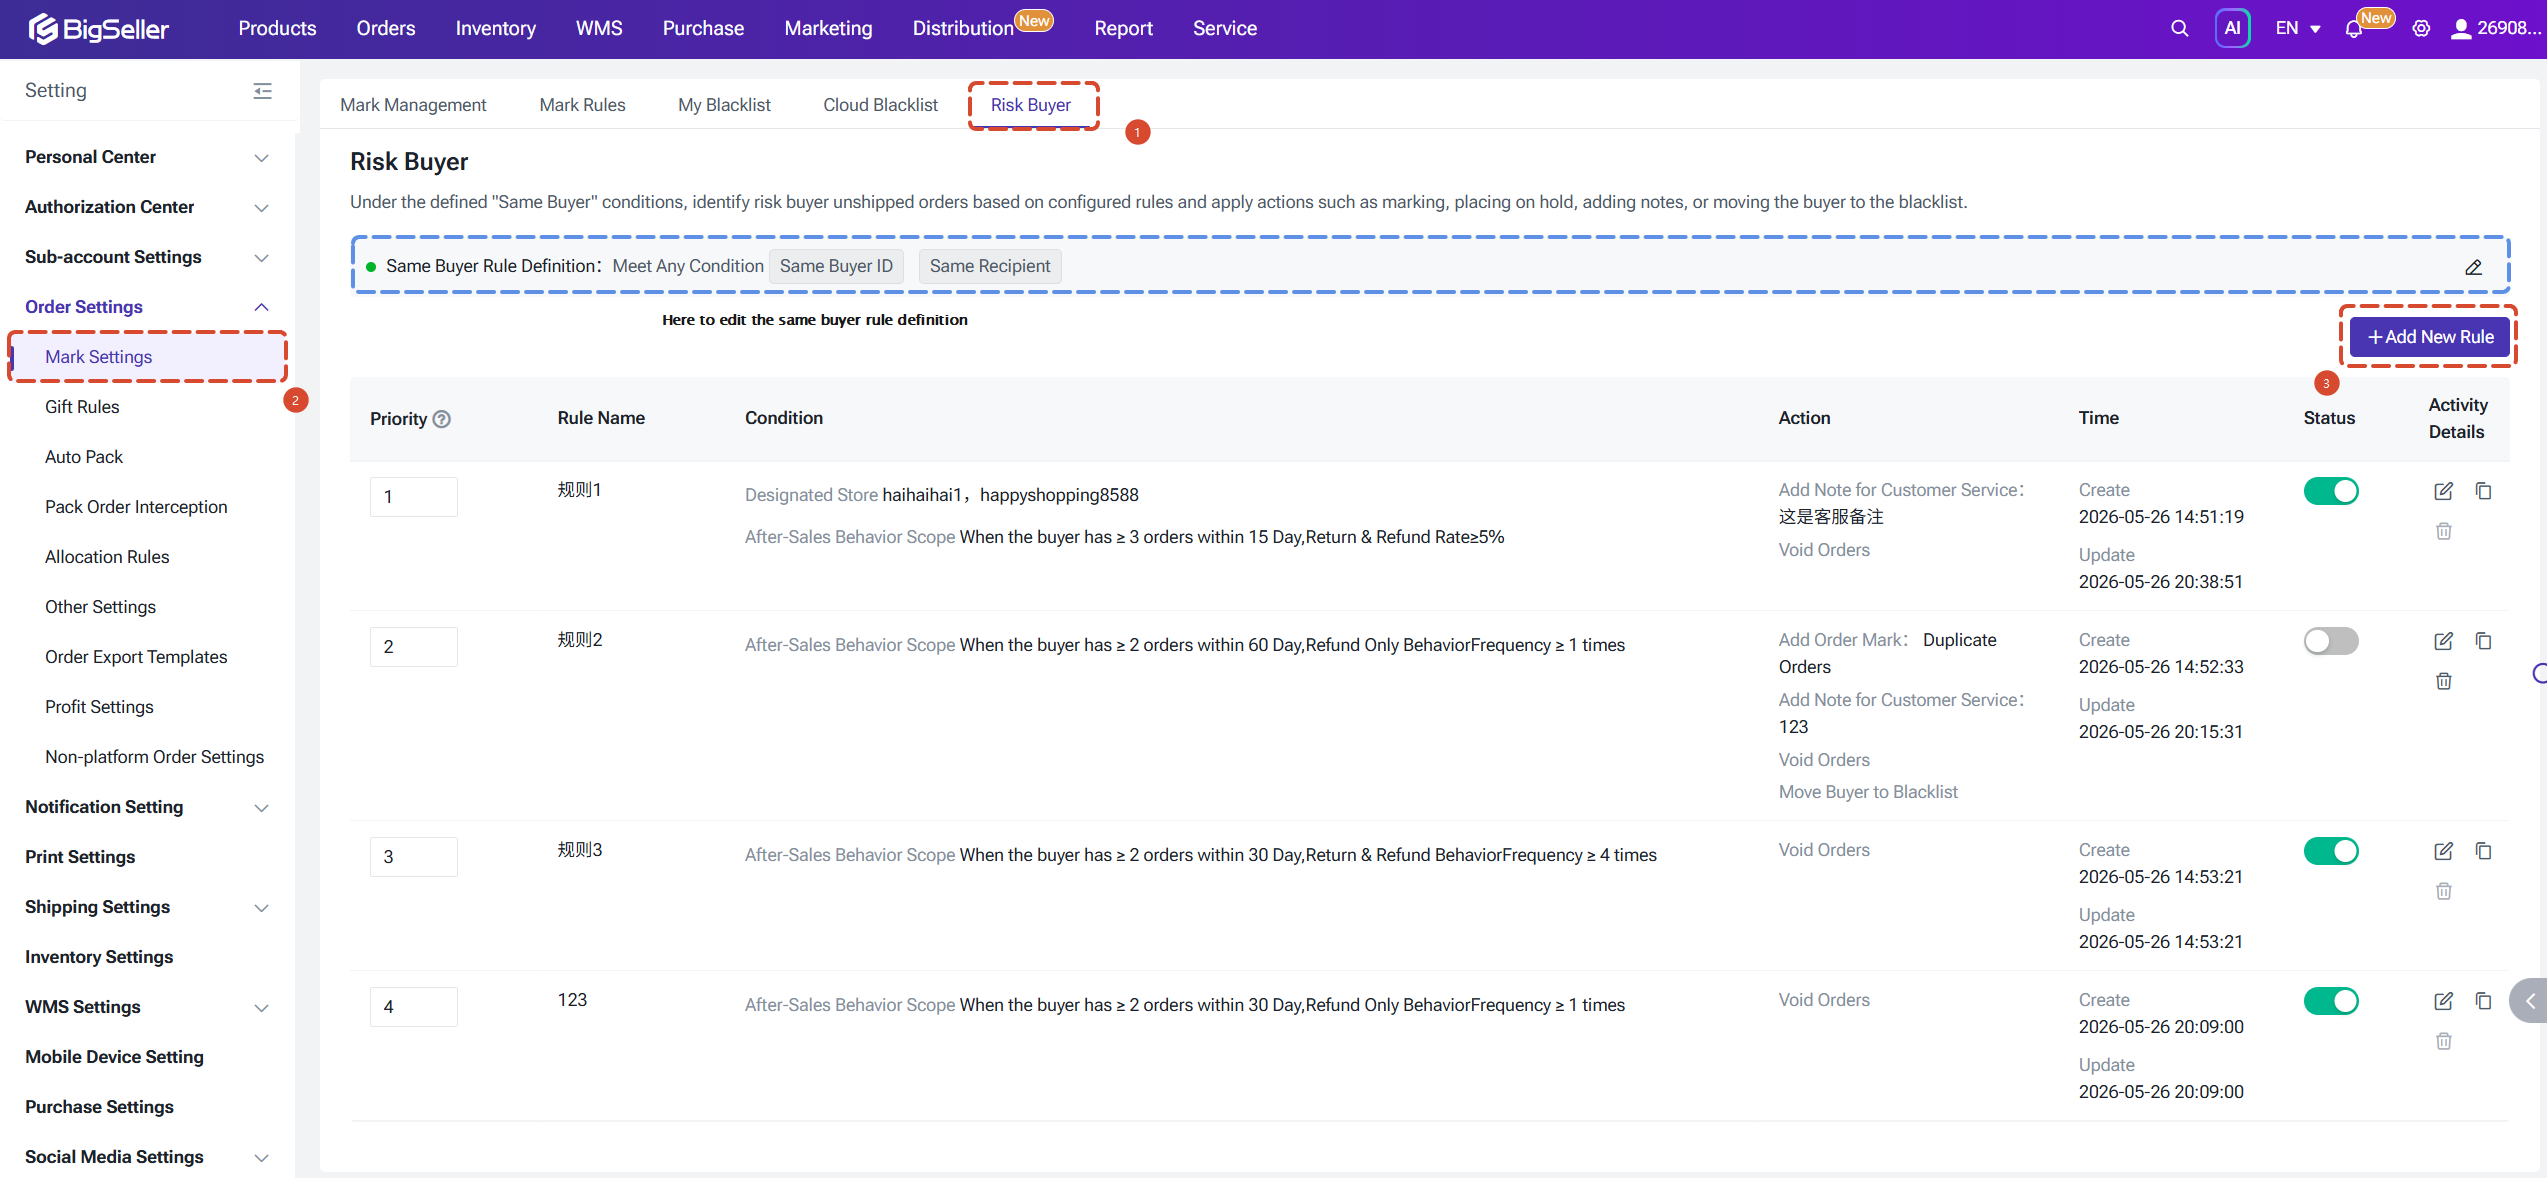2547x1178 pixels.
Task: Open Allocation Rules settings
Action: click(107, 557)
